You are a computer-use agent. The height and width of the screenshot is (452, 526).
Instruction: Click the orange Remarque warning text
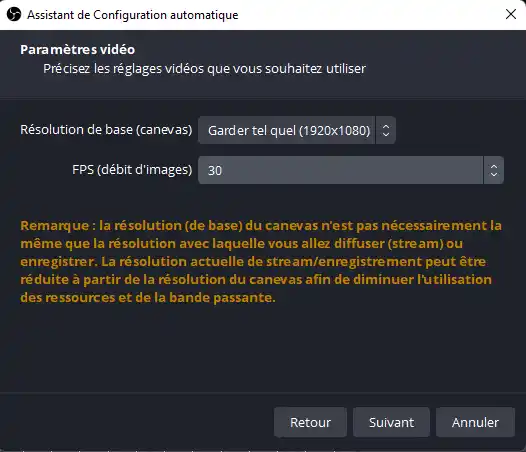coord(261,261)
